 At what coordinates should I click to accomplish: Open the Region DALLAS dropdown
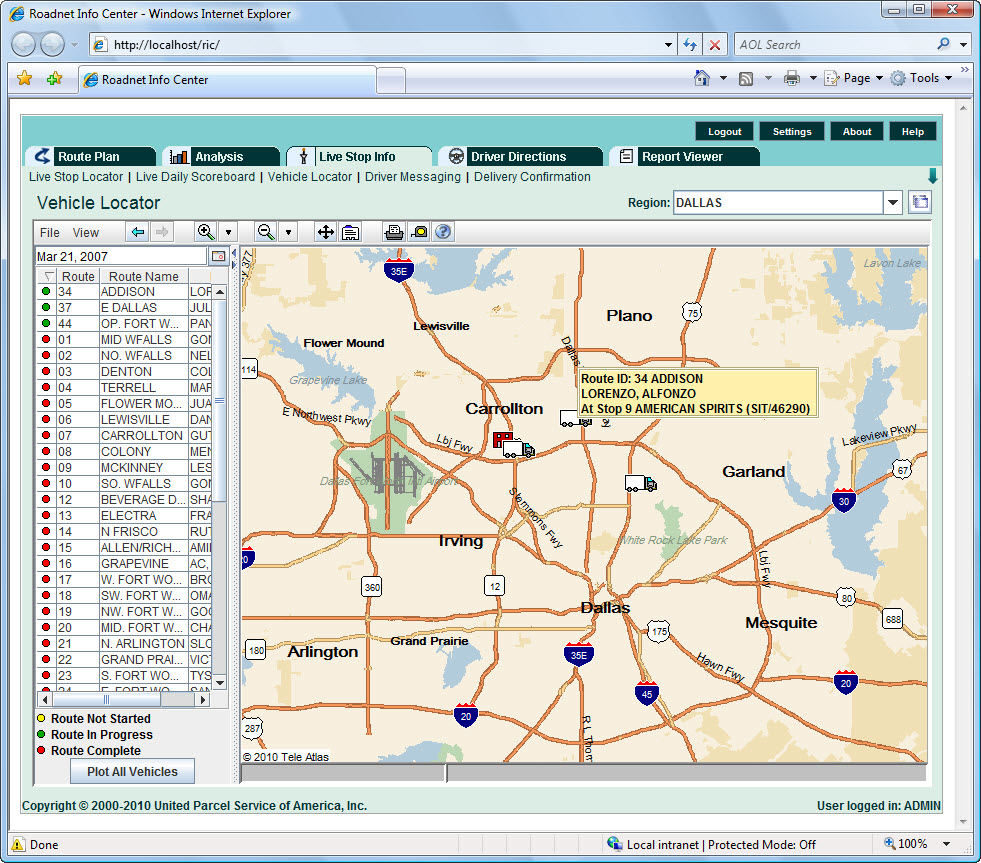pos(893,202)
